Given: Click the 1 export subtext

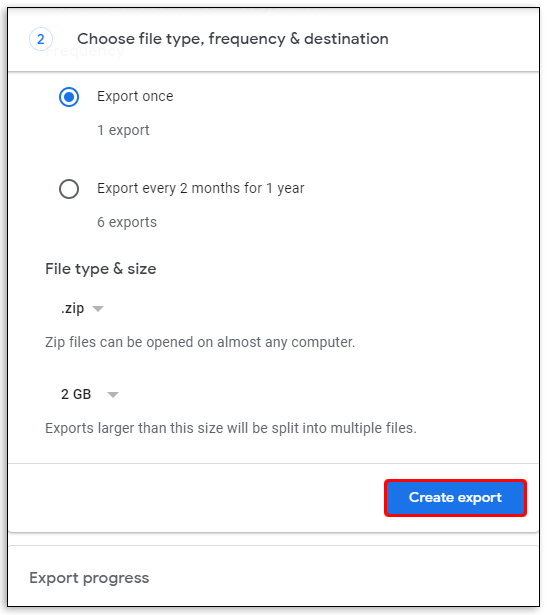Looking at the screenshot, I should click(x=123, y=130).
